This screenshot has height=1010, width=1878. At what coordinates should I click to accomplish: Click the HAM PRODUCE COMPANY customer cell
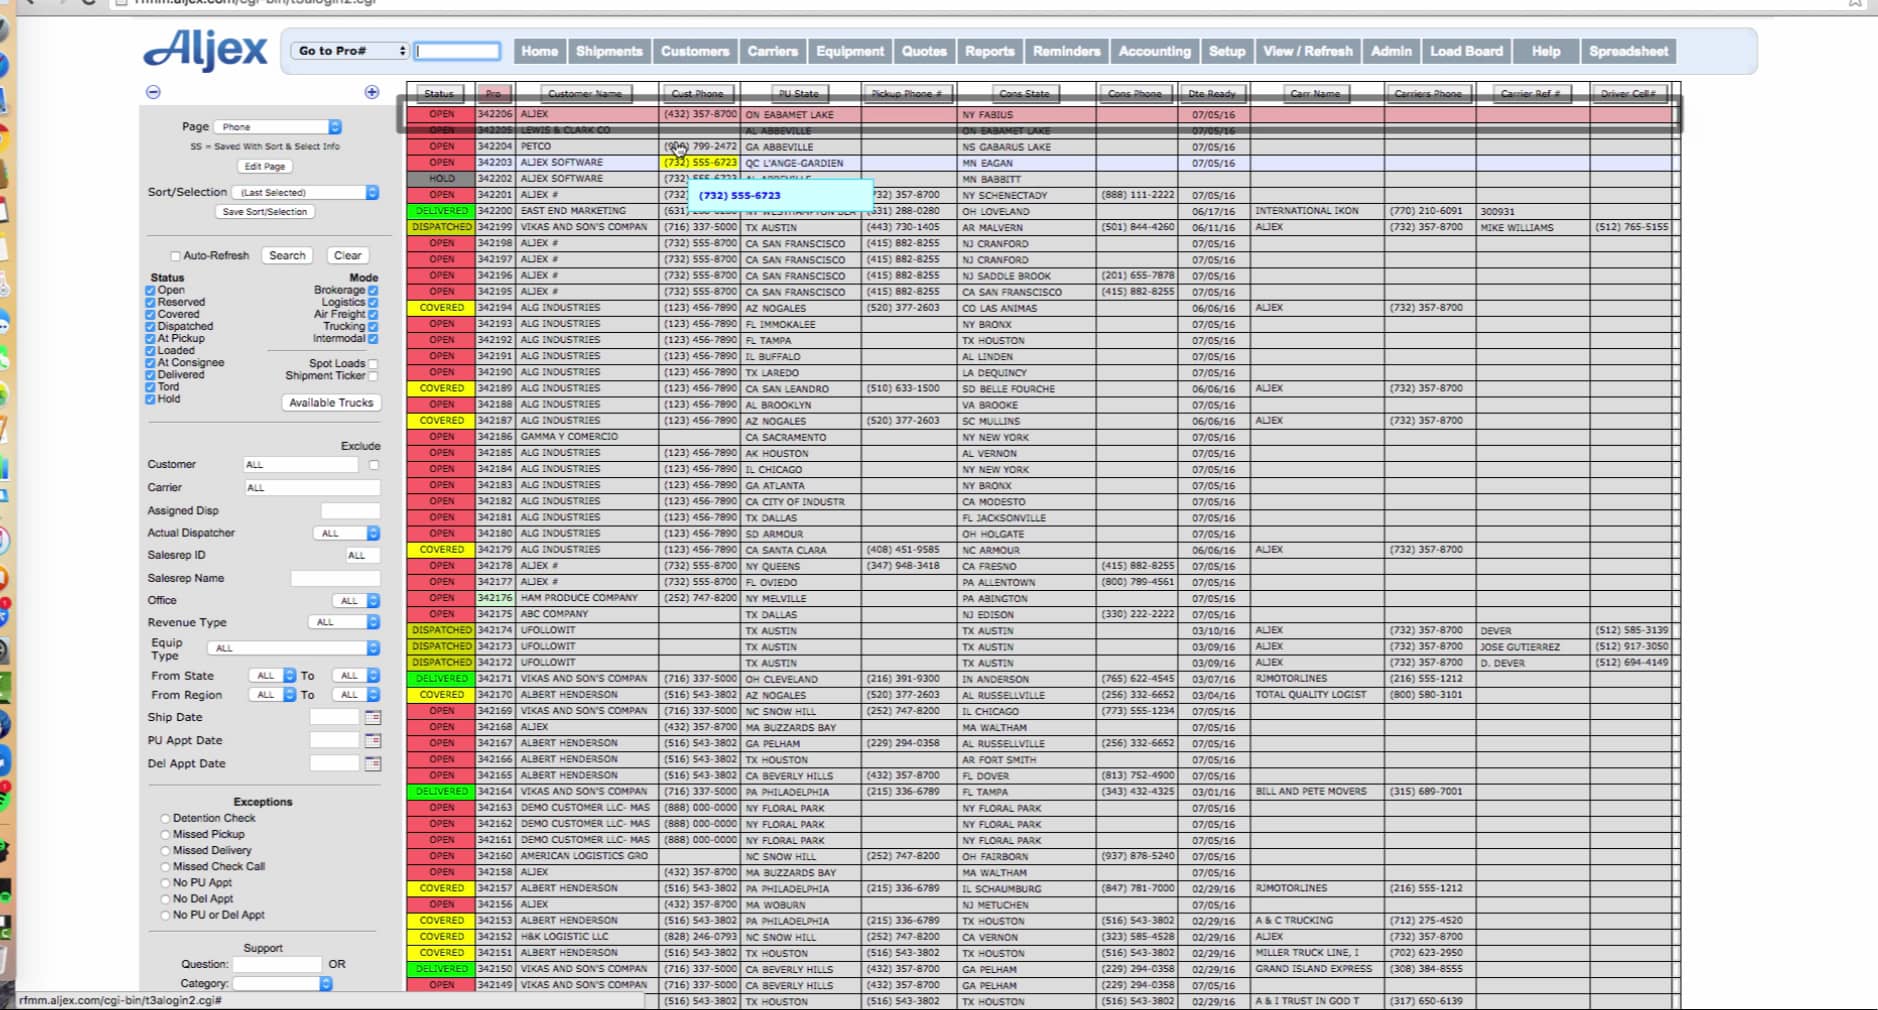[587, 598]
